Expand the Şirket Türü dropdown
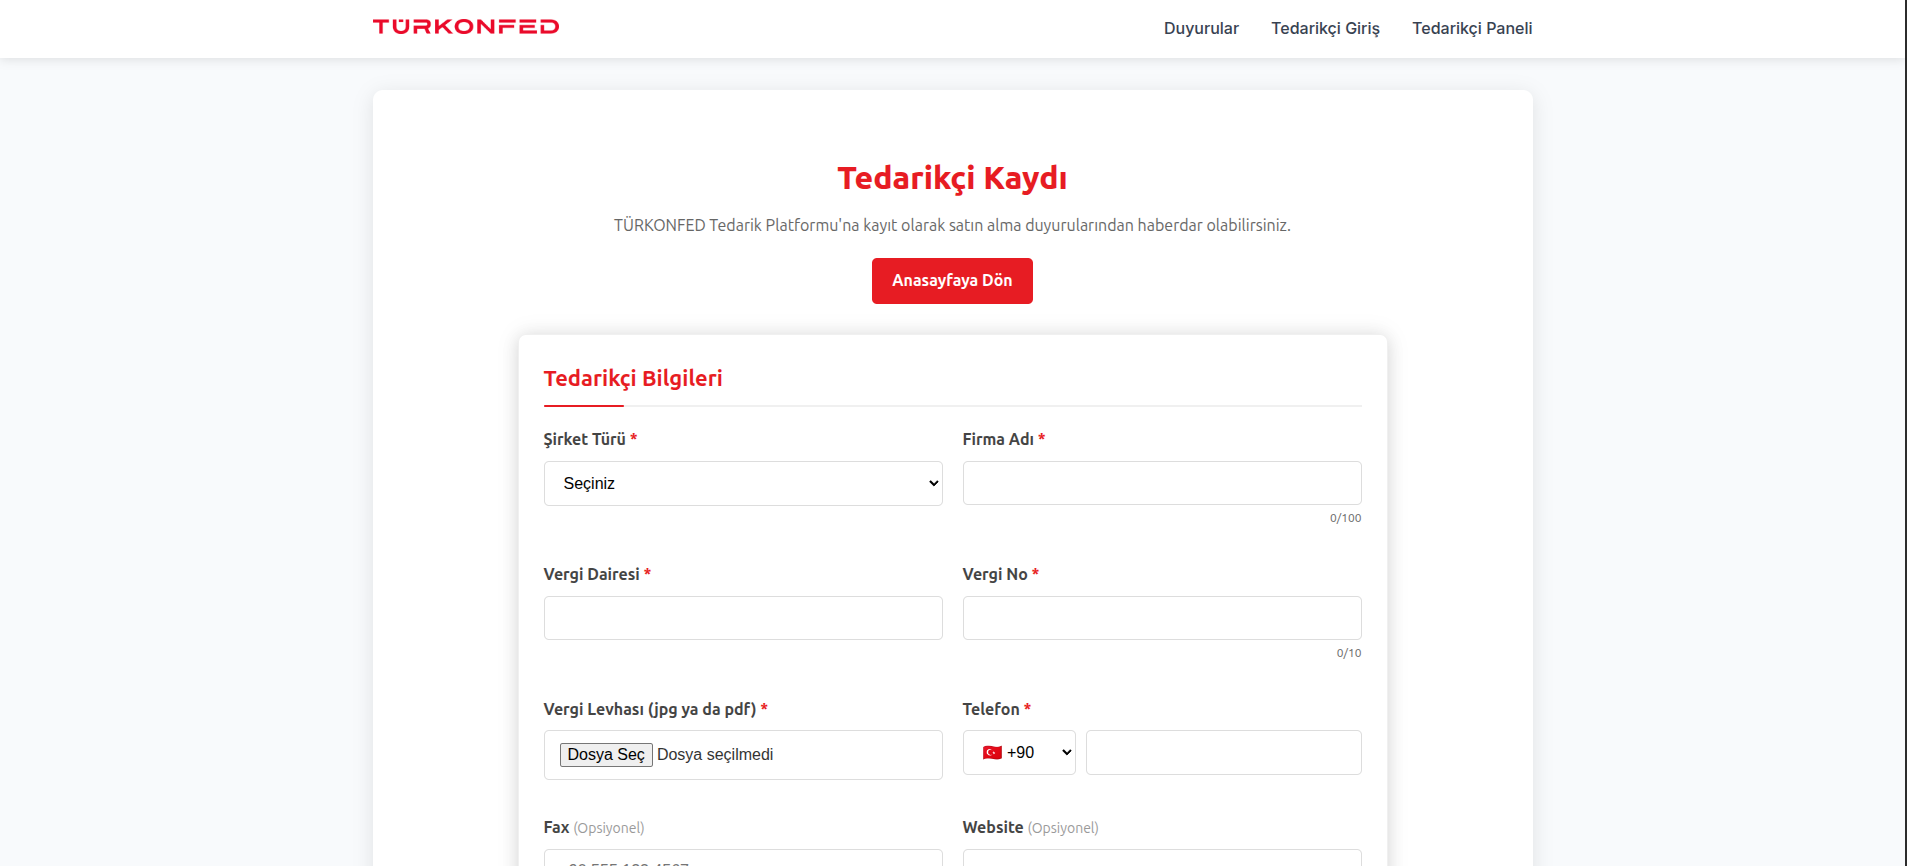Image resolution: width=1907 pixels, height=866 pixels. [742, 483]
